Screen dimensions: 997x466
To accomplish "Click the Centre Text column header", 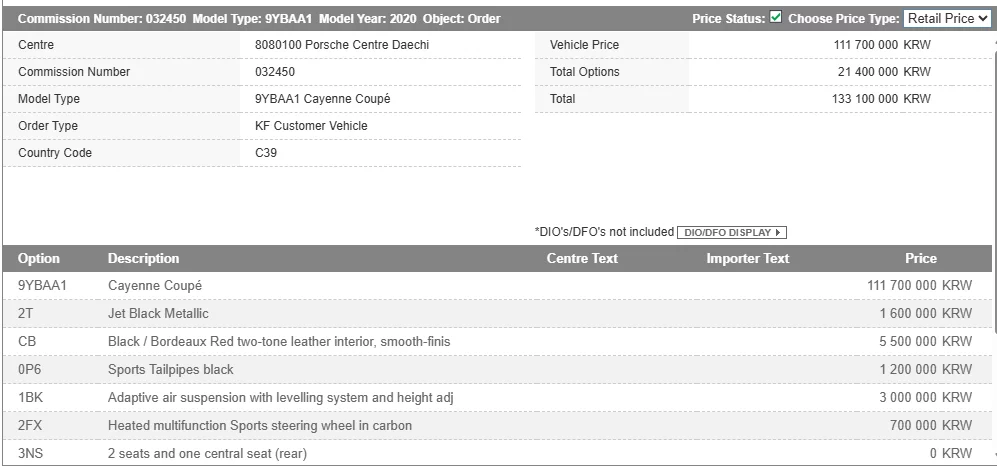I will pos(582,258).
